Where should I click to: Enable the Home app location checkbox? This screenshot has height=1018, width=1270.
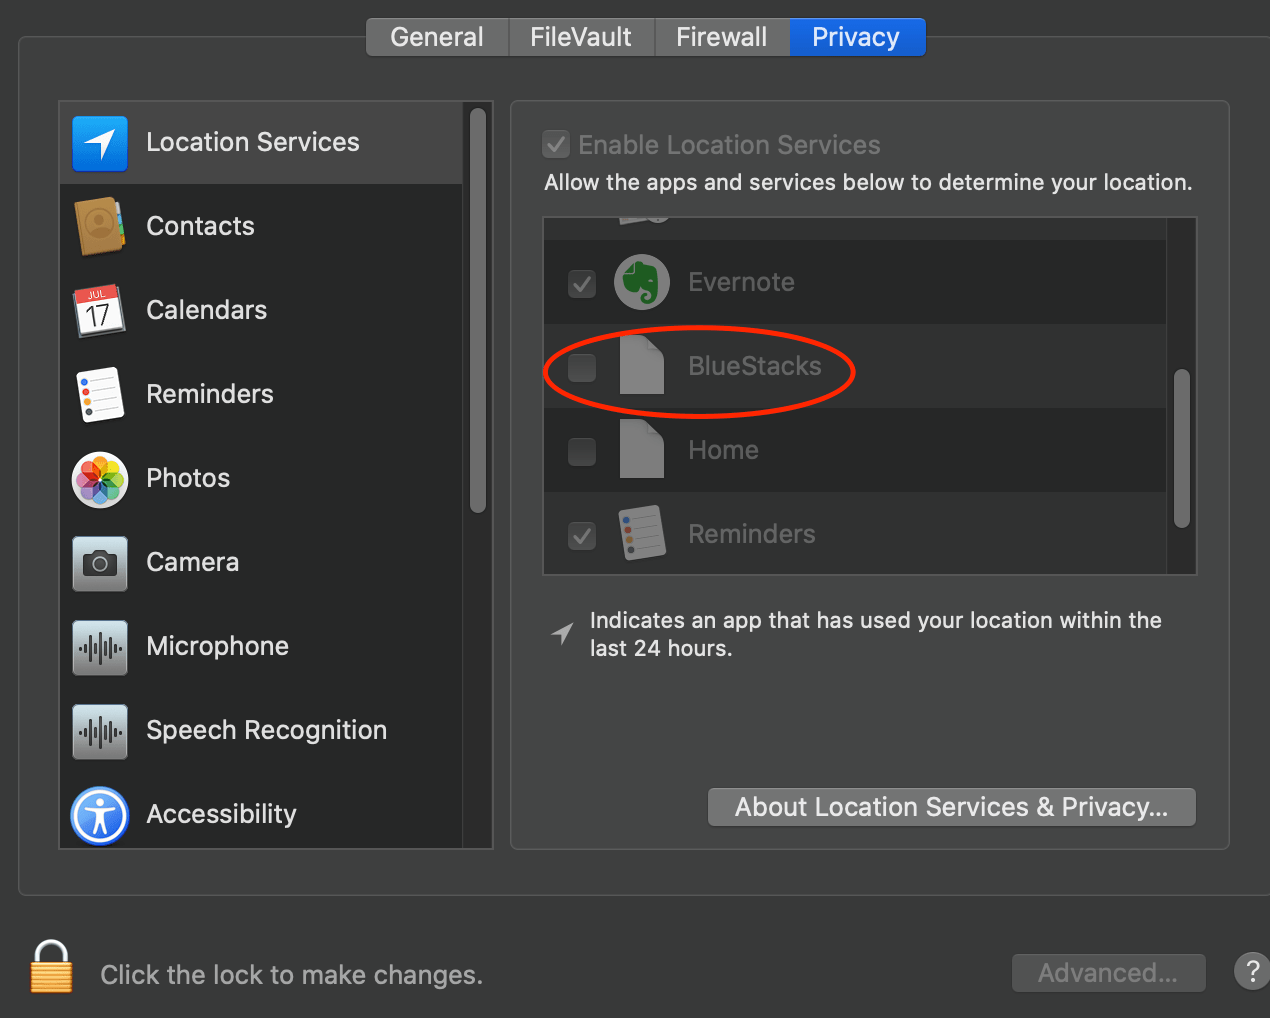(x=582, y=451)
